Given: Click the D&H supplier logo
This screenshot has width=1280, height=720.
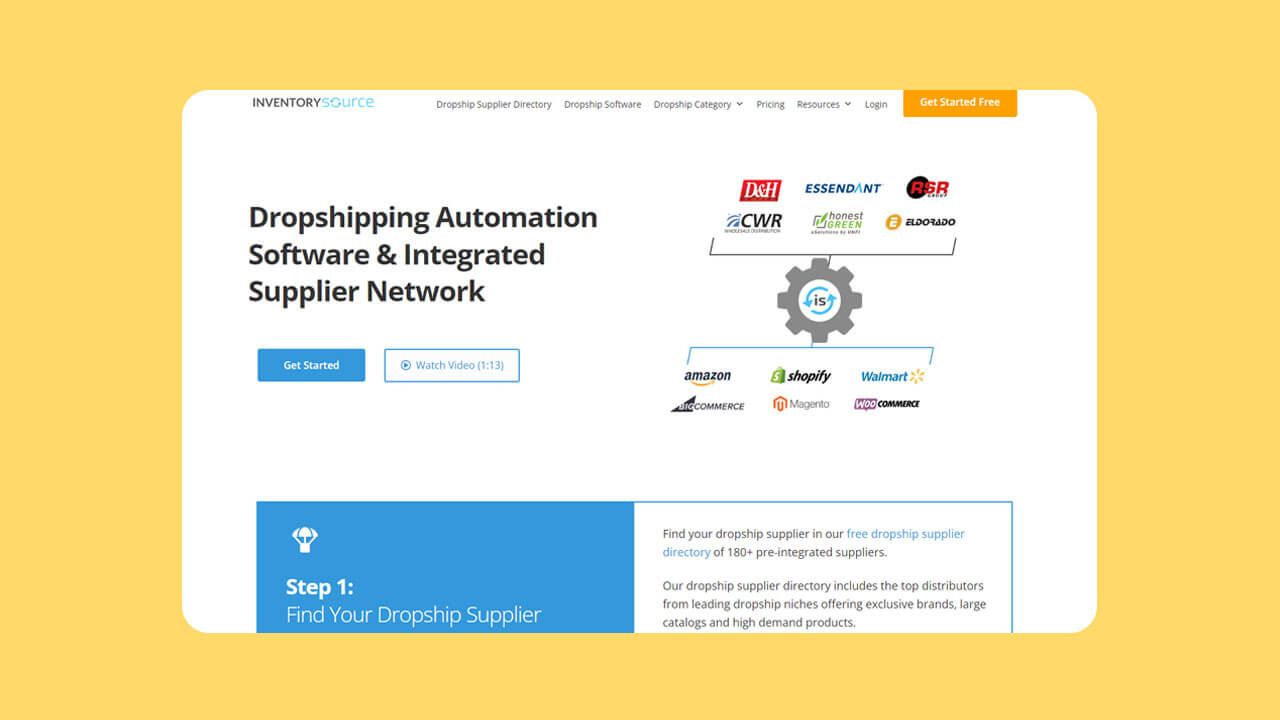Looking at the screenshot, I should (760, 190).
